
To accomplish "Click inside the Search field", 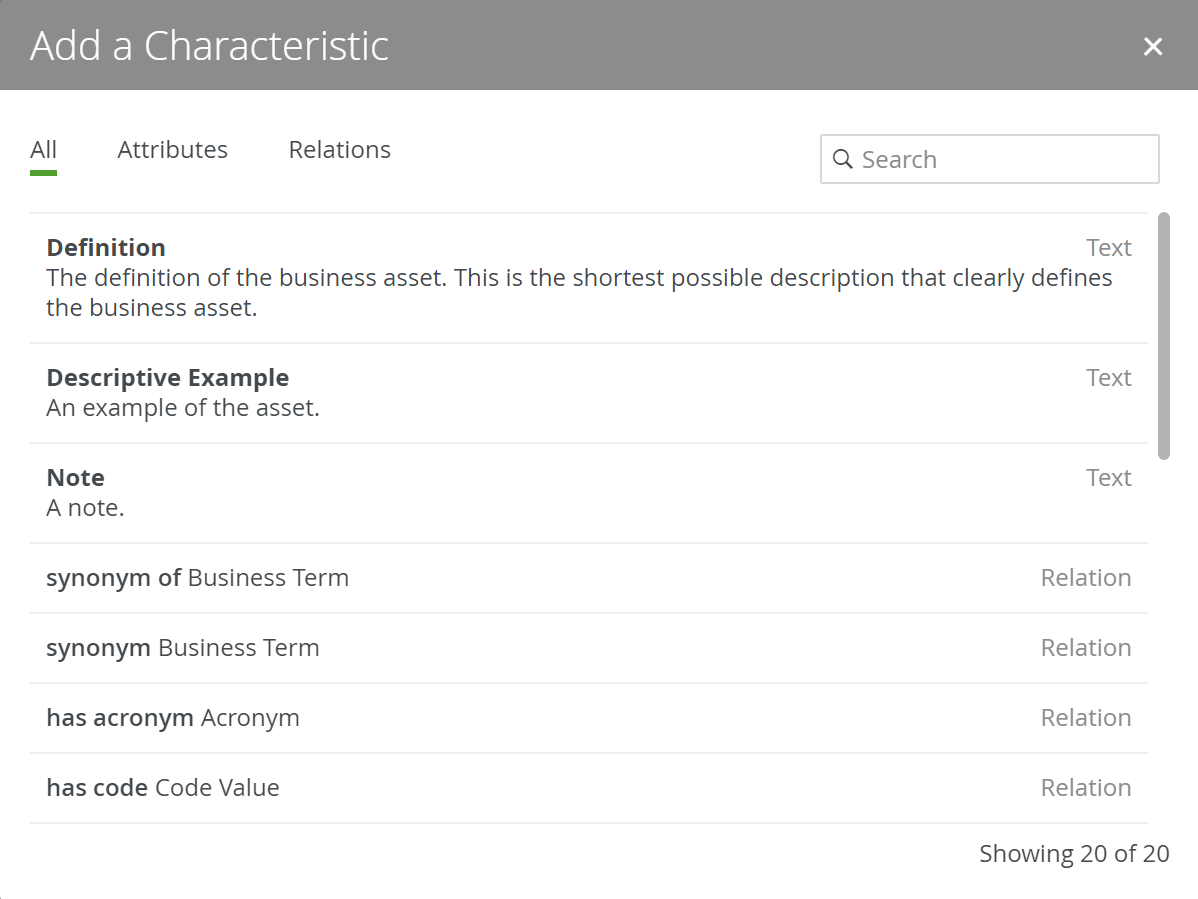I will (x=990, y=159).
